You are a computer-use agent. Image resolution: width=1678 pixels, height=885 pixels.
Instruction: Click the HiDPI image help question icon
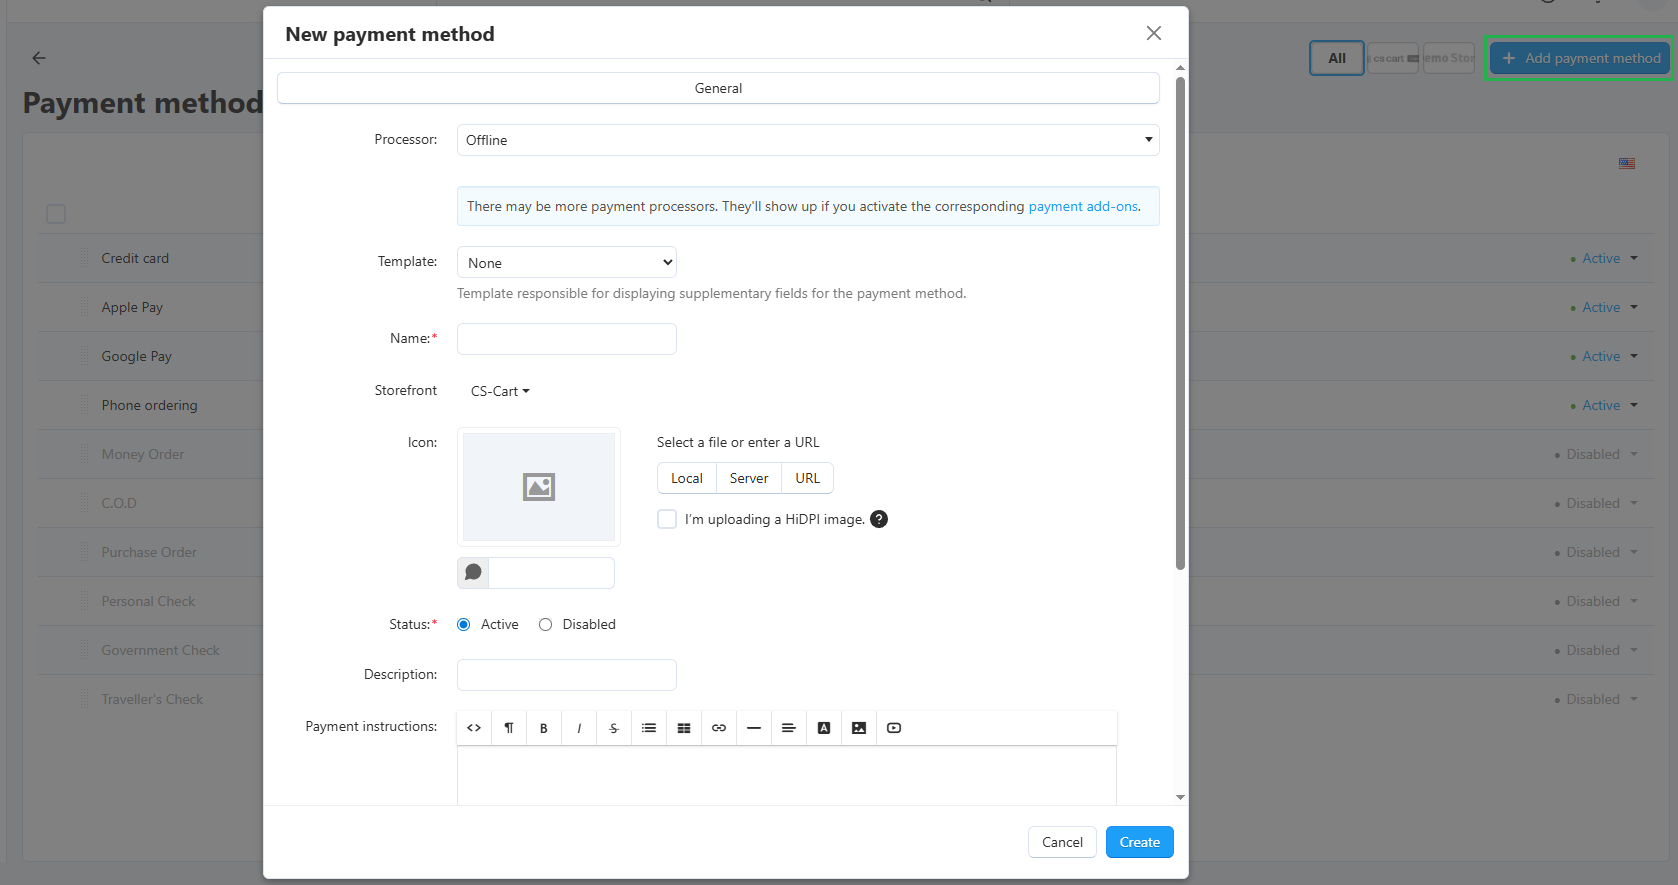tap(879, 519)
